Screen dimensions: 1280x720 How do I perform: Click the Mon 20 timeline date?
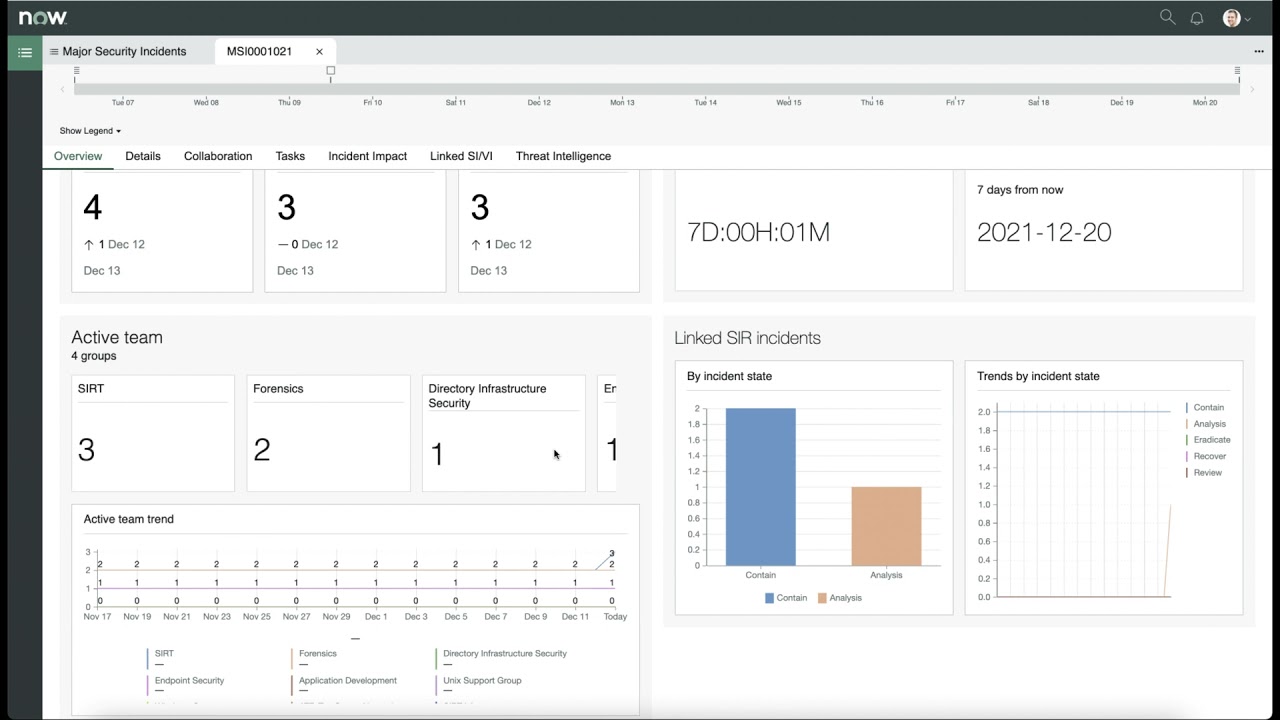click(x=1205, y=103)
